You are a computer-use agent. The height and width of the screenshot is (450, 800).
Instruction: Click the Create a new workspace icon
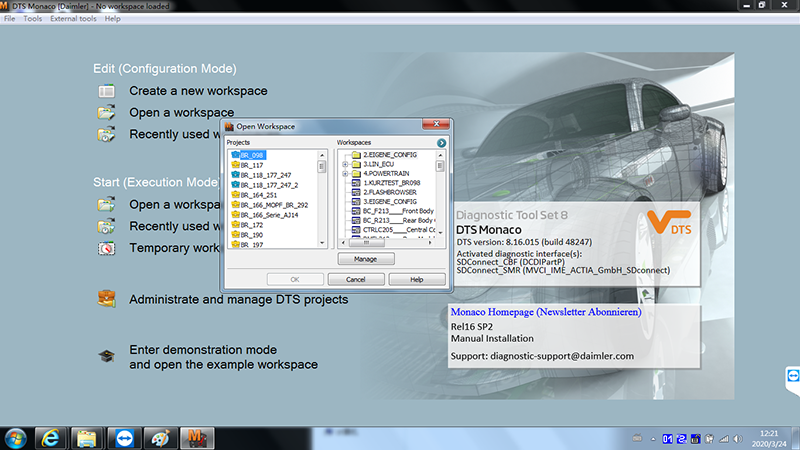[107, 91]
